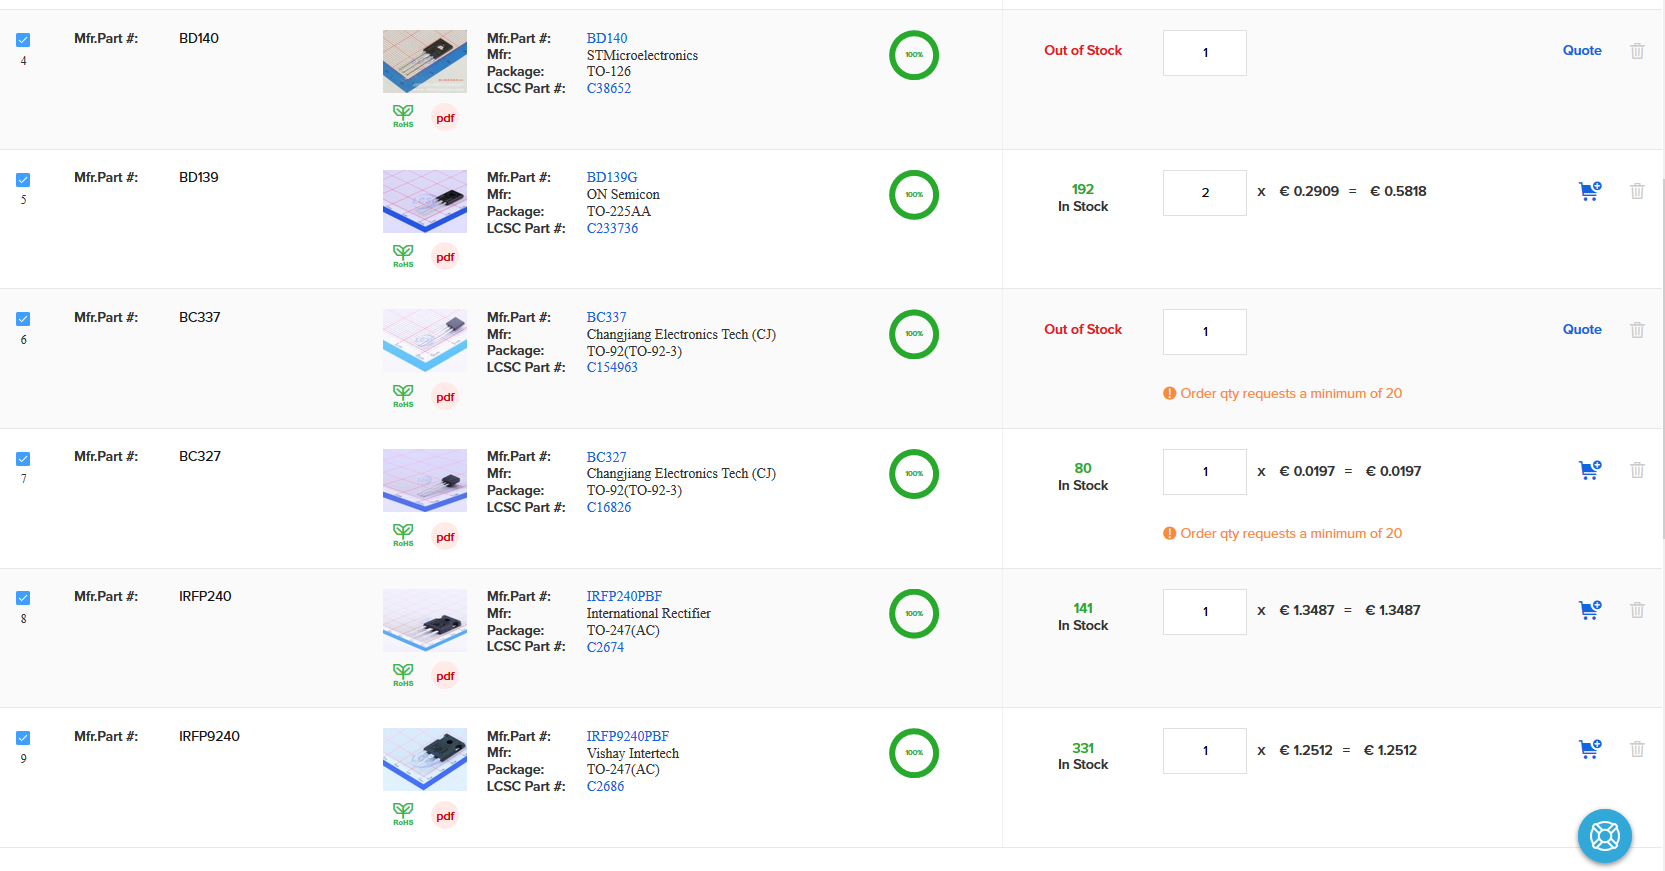
Task: Open the BD140 pdf datasheet
Action: (445, 118)
